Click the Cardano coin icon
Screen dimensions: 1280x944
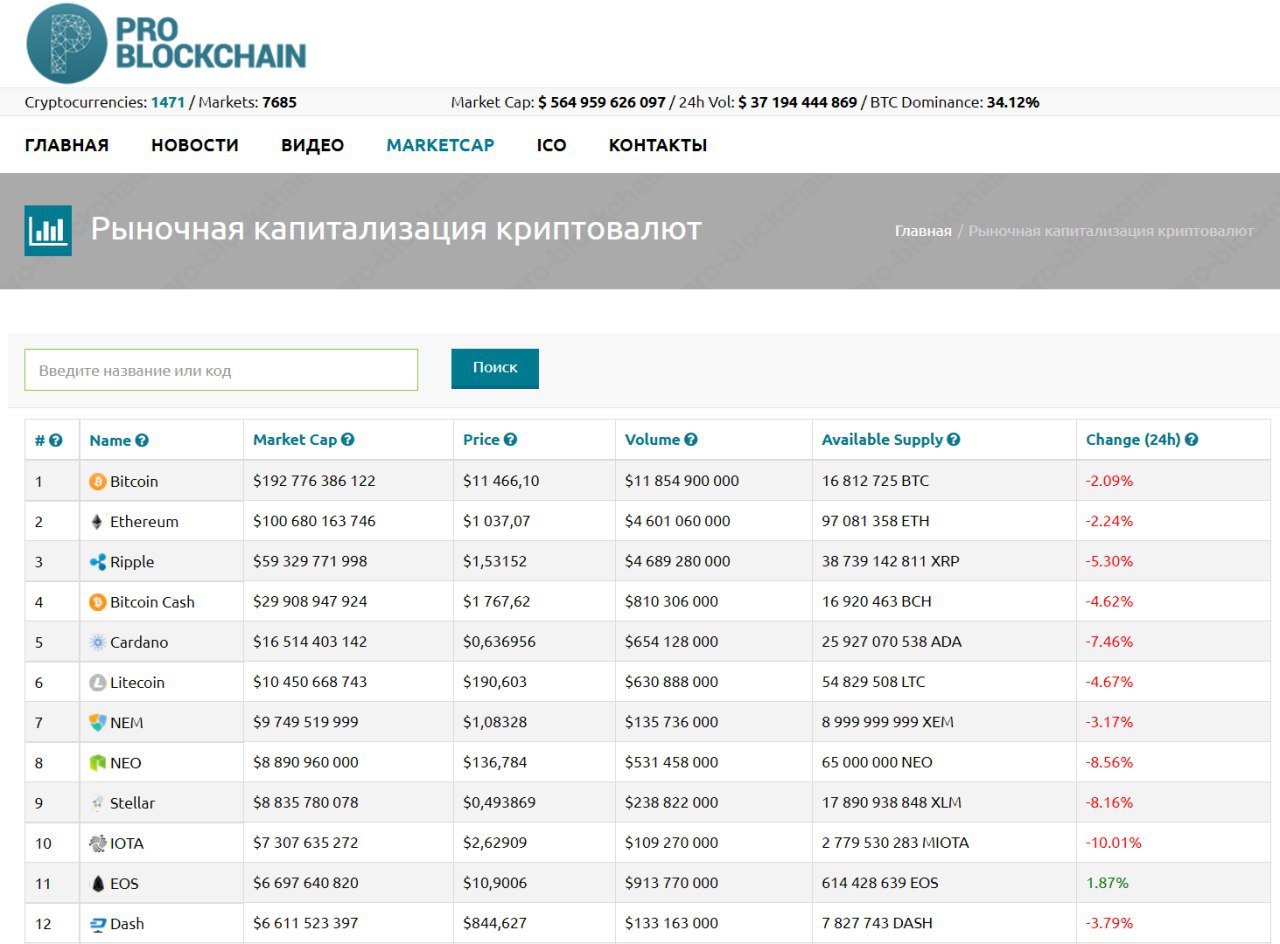[x=98, y=642]
